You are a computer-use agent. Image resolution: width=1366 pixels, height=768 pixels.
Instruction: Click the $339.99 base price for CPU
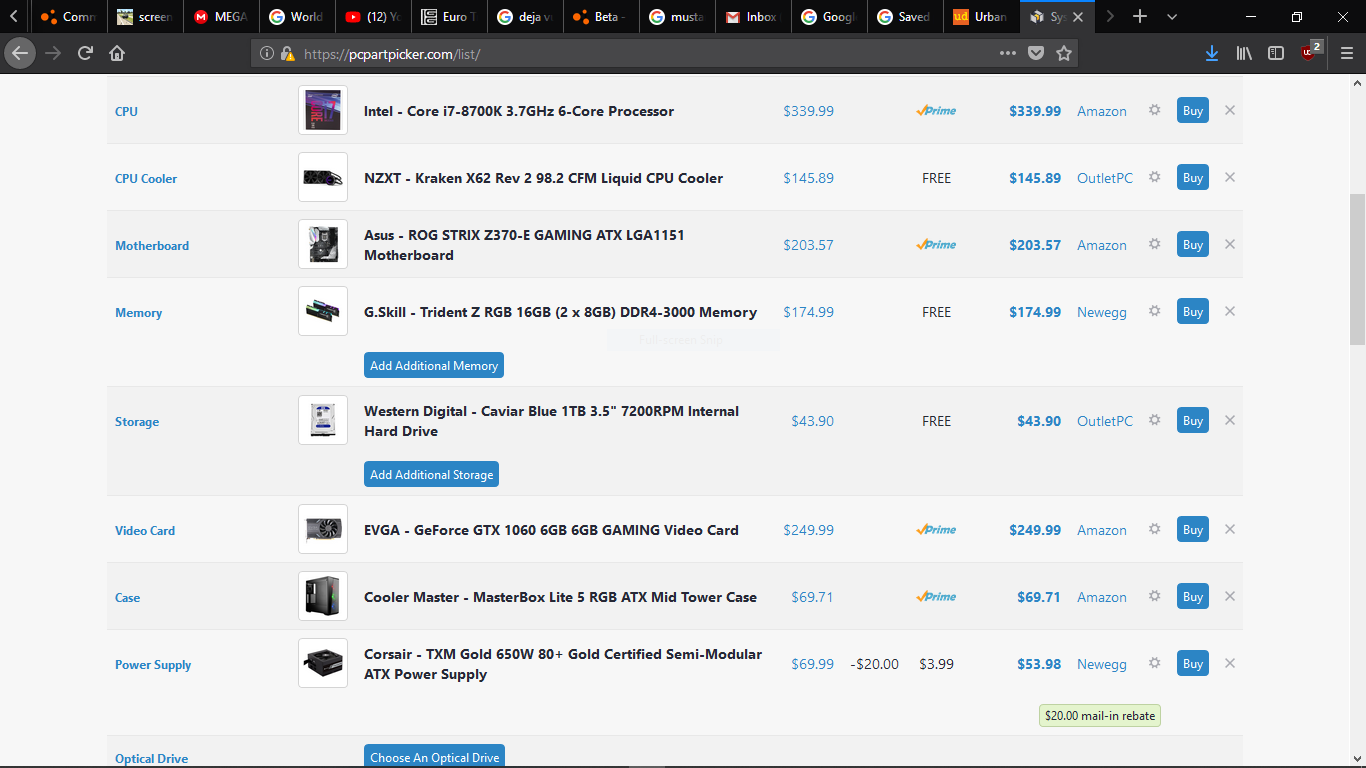[x=808, y=111]
